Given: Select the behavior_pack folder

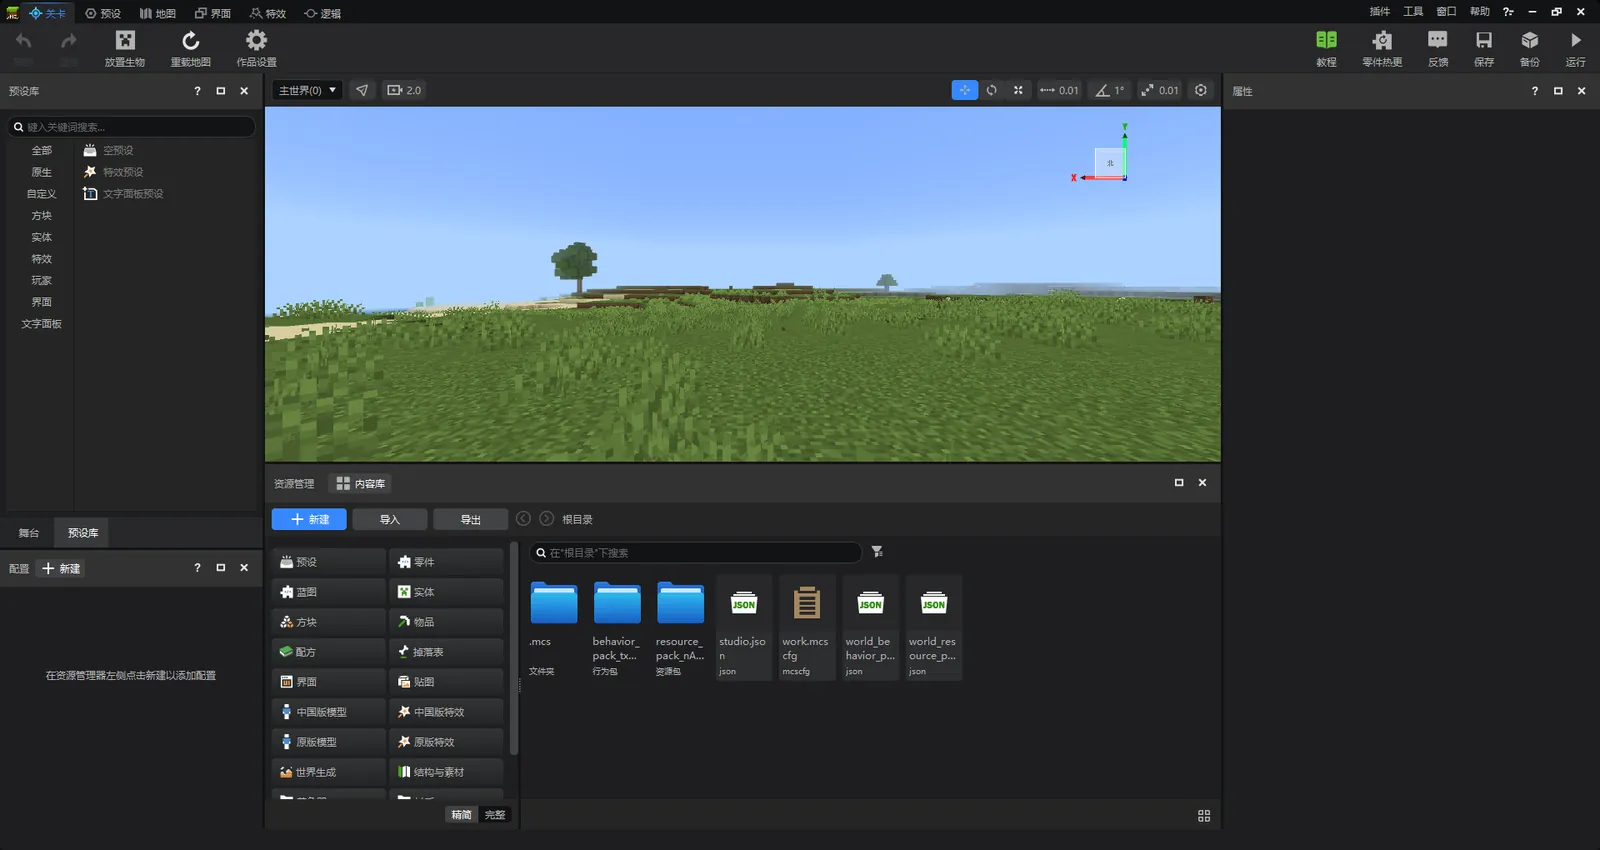Looking at the screenshot, I should (x=617, y=628).
